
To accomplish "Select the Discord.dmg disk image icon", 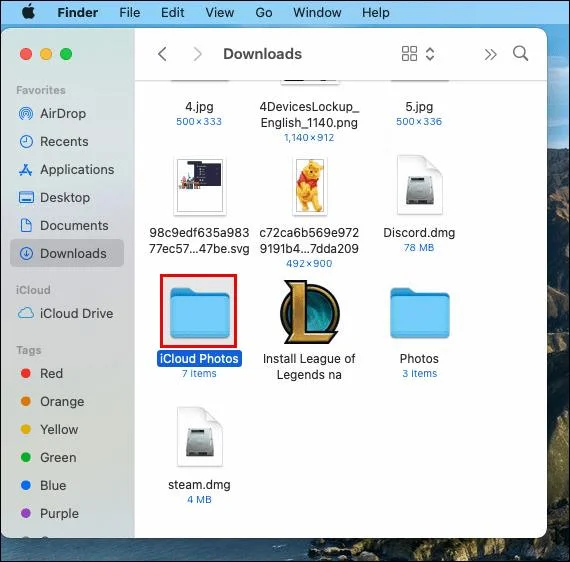I will [x=420, y=185].
